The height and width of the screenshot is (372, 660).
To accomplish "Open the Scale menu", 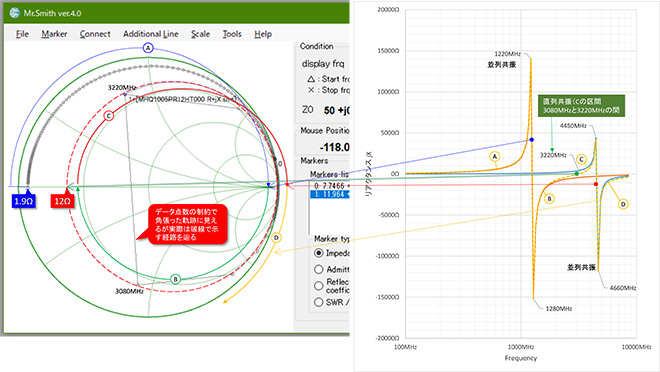I will [200, 34].
